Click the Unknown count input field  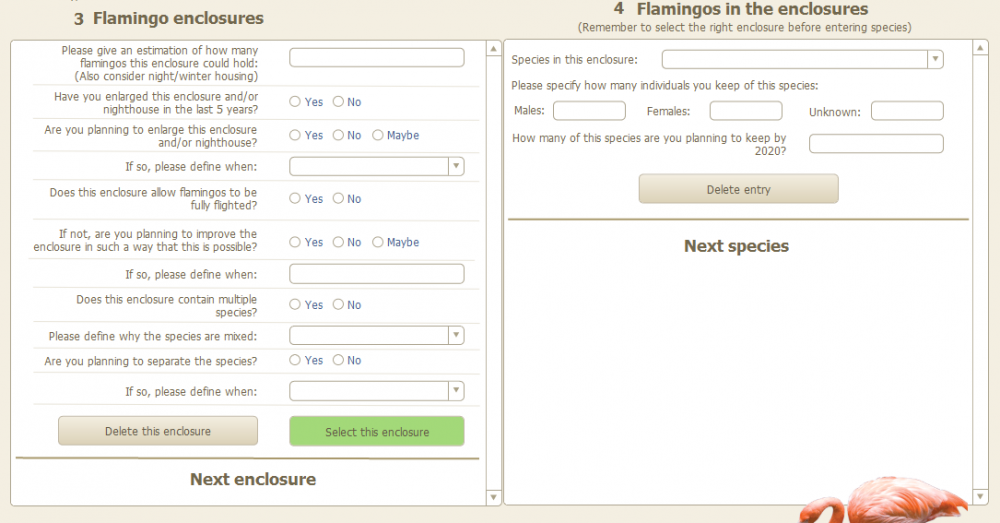click(907, 110)
